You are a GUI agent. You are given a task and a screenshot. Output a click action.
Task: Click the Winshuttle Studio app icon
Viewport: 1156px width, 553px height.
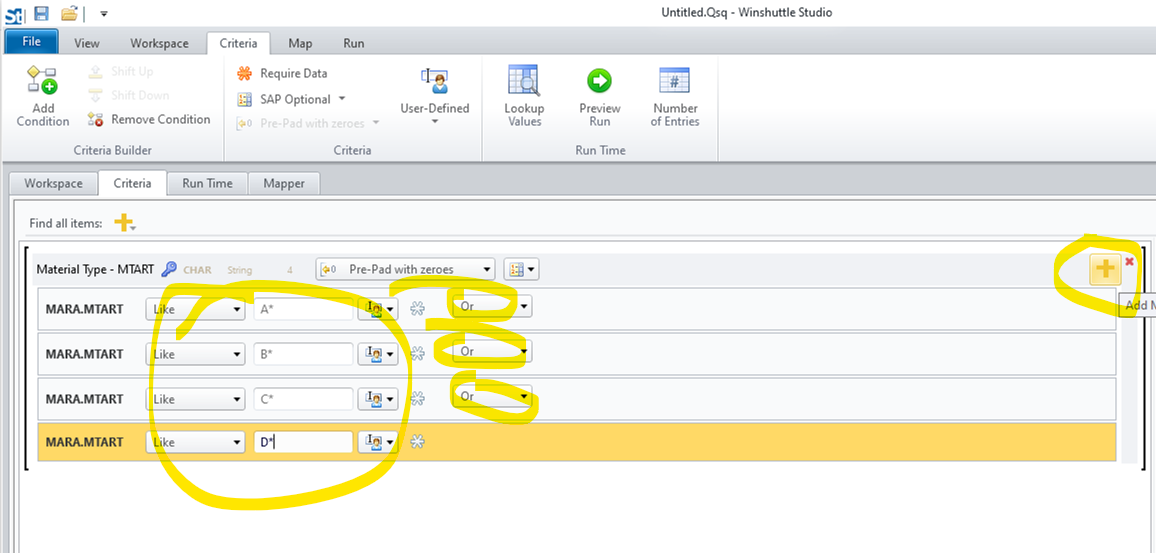(x=13, y=13)
